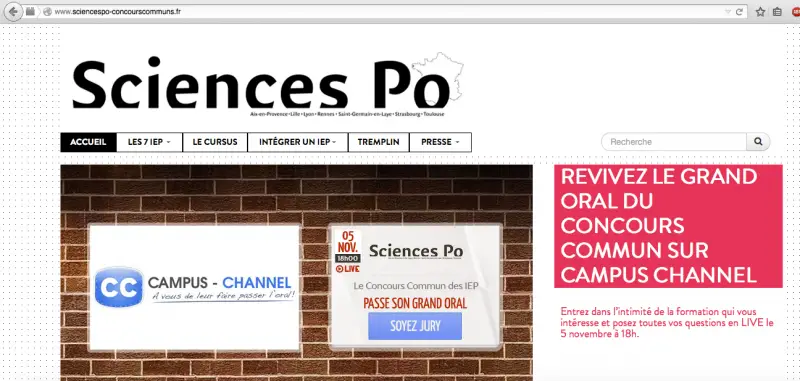Expand the LES 7 IEP menu
Viewport: 800px width, 381px height.
point(149,142)
